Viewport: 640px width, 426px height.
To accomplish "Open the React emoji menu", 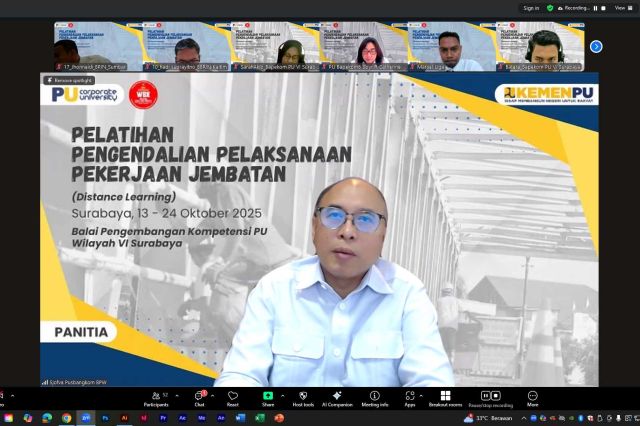I will click(233, 397).
